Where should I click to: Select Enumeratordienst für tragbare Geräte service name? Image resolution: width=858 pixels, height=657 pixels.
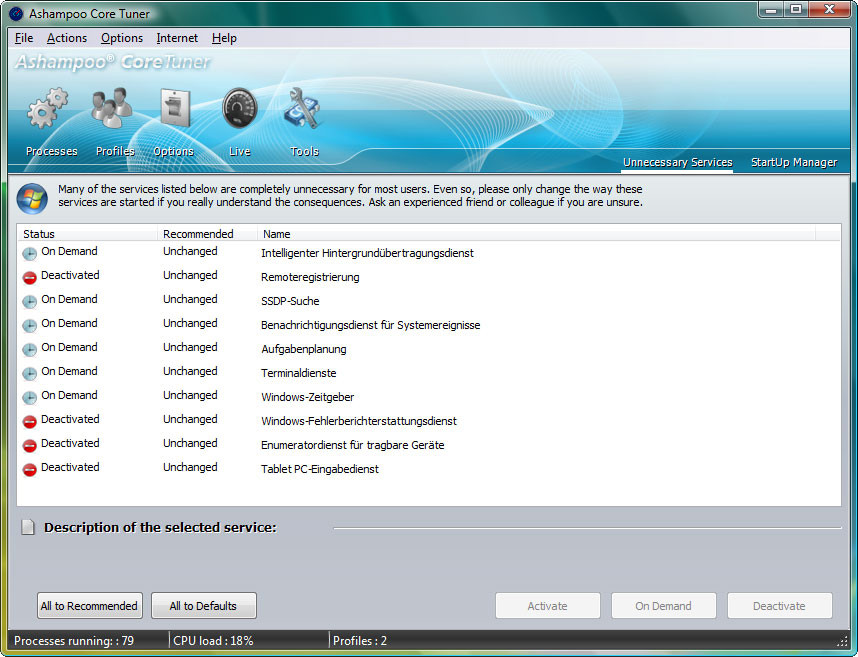(352, 445)
